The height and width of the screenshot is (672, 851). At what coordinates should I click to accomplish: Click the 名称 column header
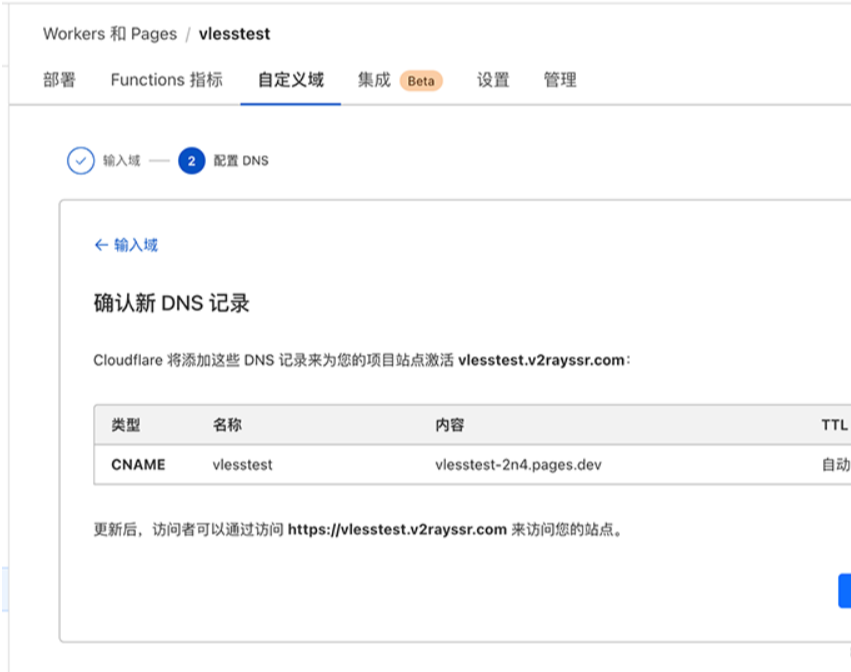tap(227, 424)
